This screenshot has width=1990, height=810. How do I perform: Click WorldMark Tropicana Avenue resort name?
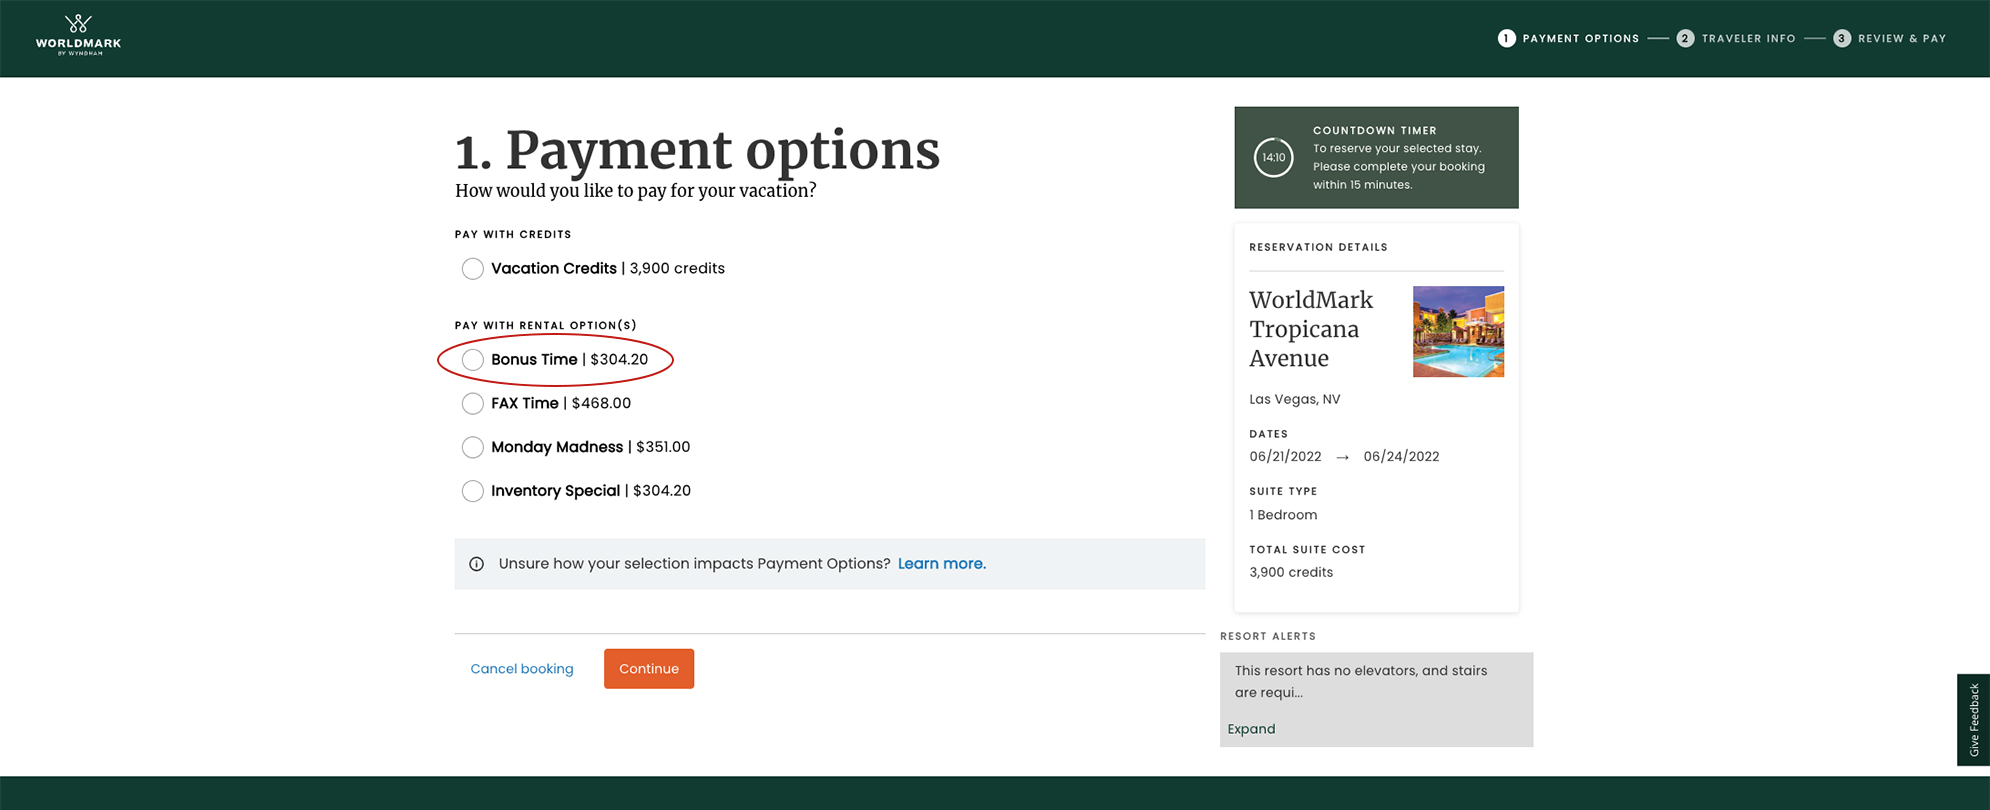point(1311,329)
